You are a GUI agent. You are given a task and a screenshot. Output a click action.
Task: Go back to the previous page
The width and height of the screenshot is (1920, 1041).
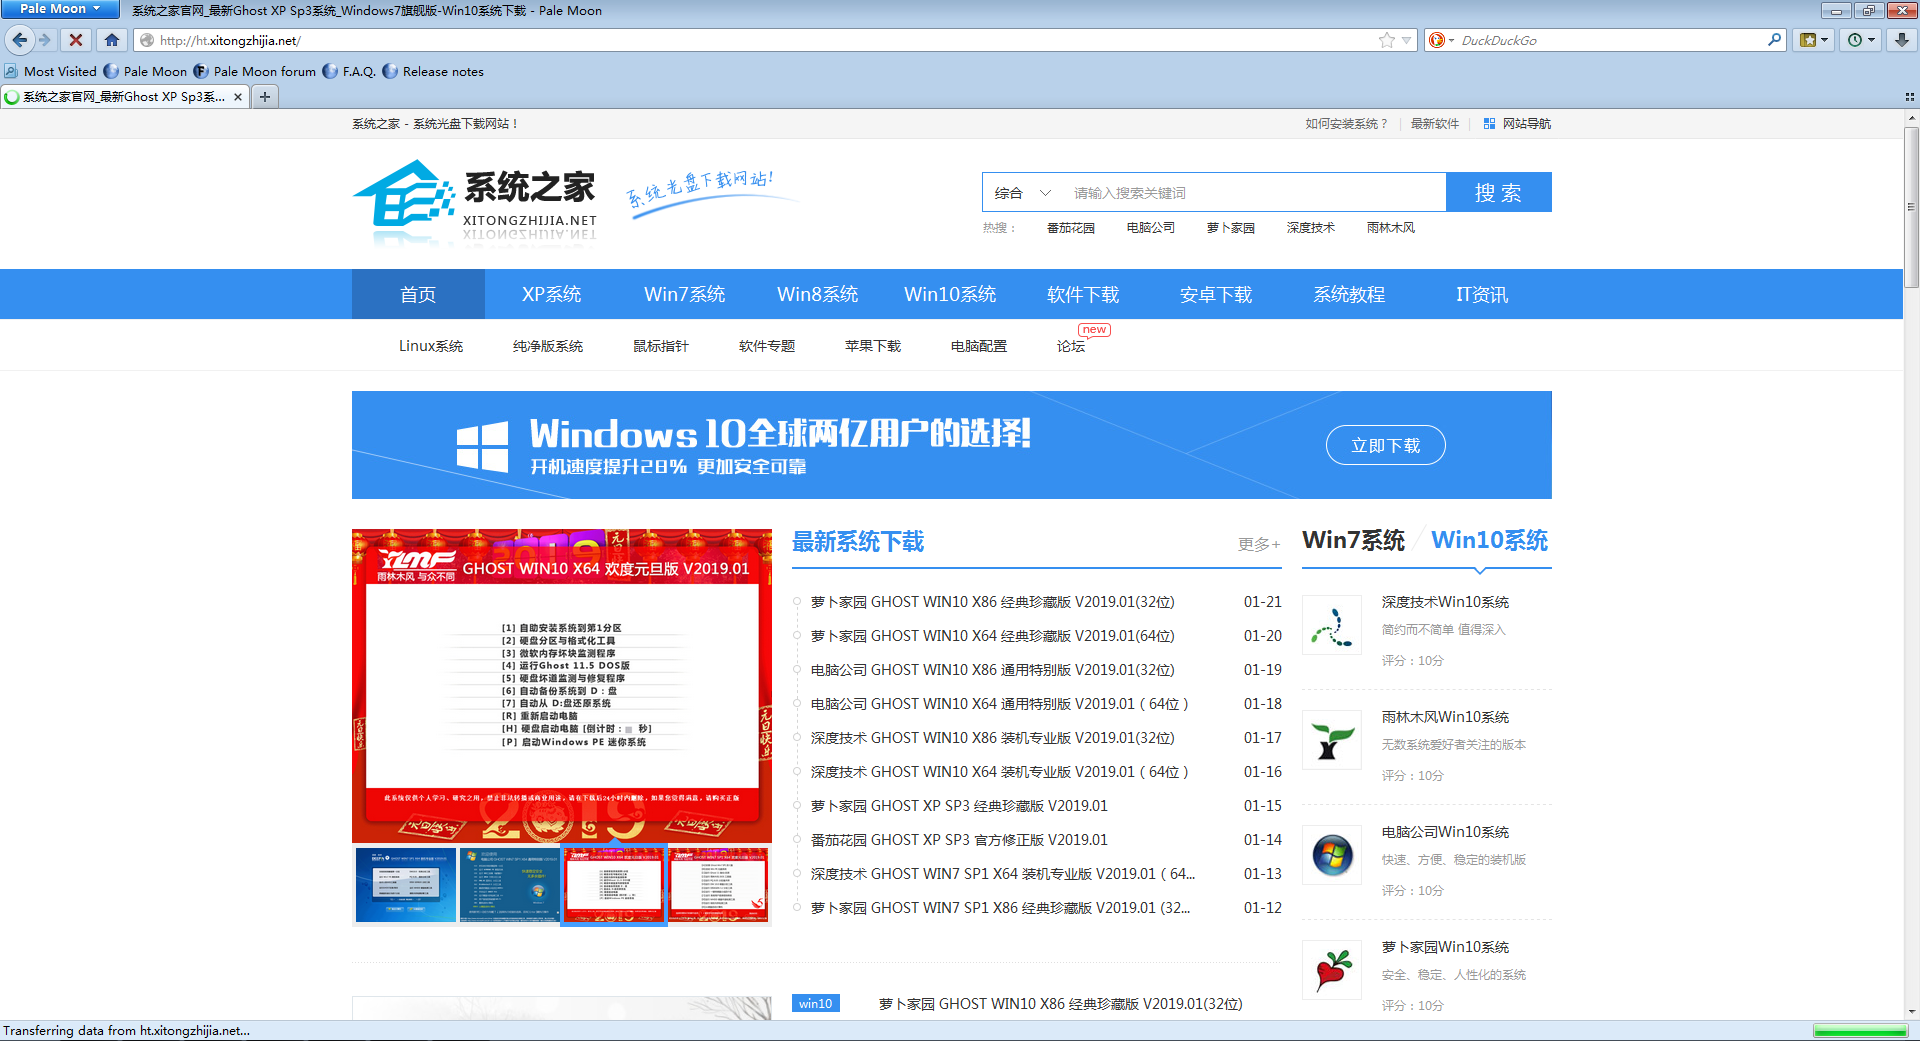(20, 40)
